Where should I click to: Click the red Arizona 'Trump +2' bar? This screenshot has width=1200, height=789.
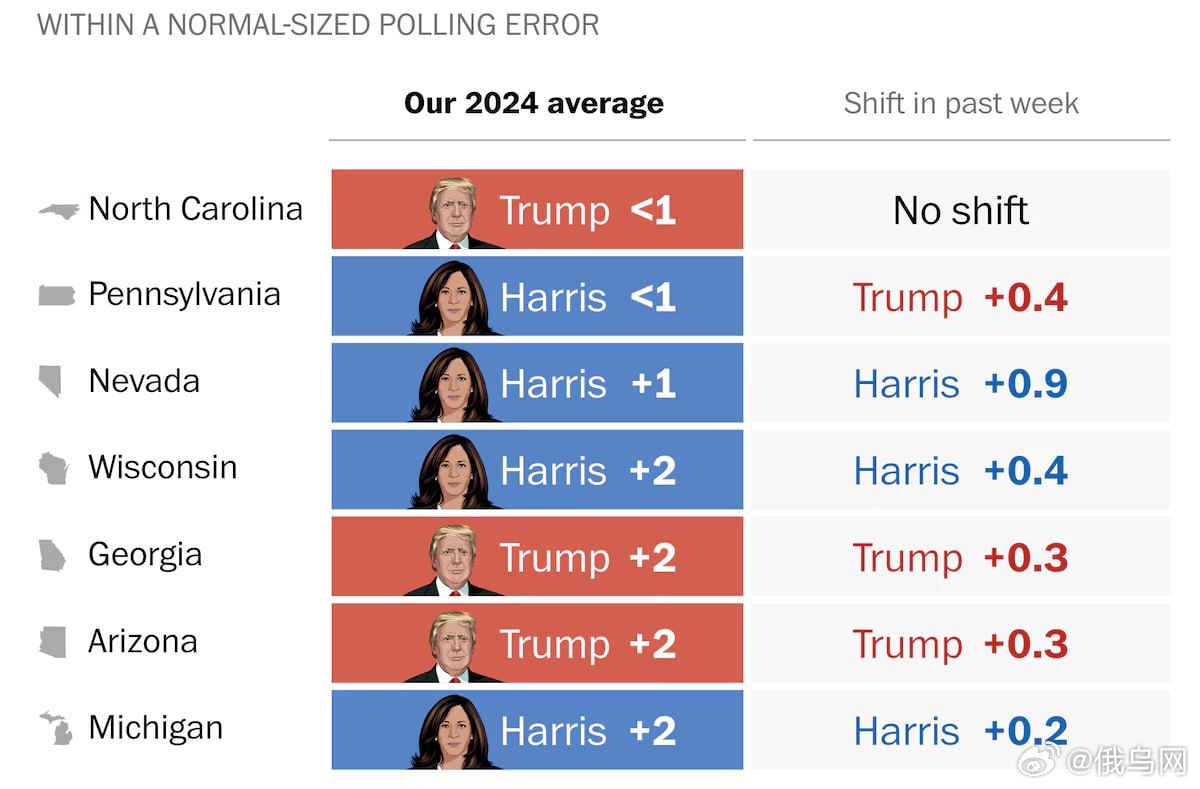tap(537, 643)
